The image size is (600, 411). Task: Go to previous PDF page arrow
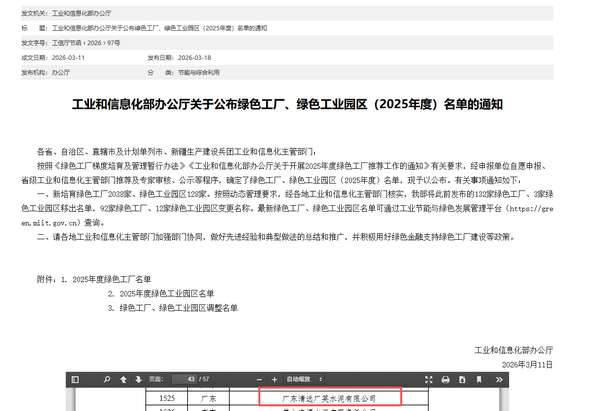pyautogui.click(x=124, y=379)
